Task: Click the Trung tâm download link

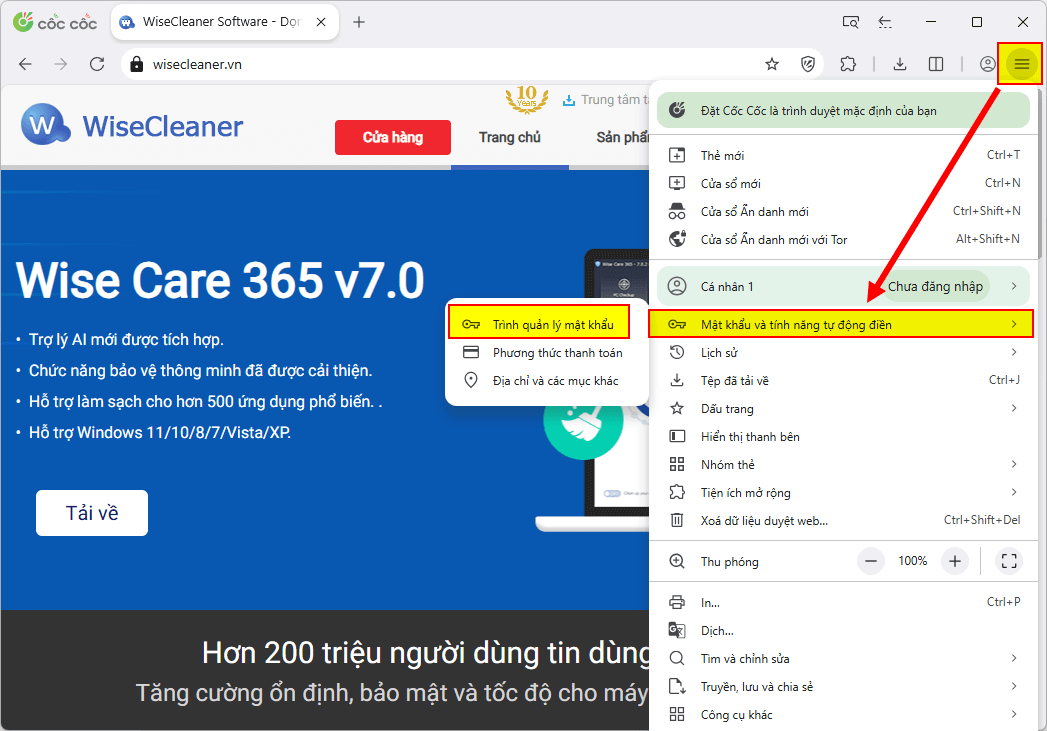Action: 606,100
